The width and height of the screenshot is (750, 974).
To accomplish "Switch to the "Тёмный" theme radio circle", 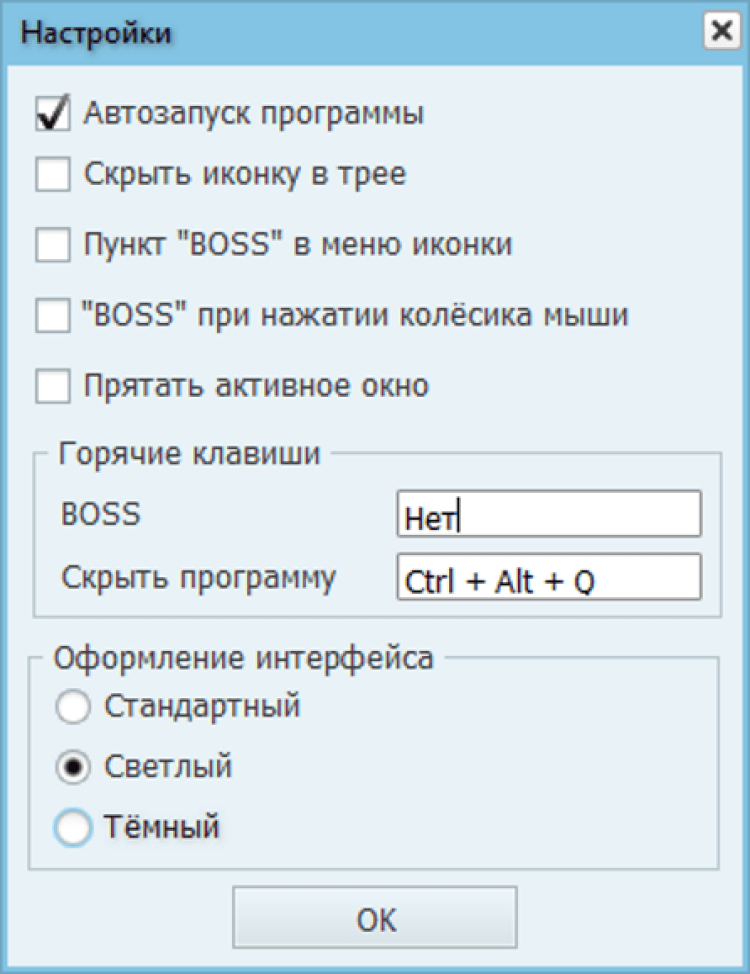I will click(74, 828).
